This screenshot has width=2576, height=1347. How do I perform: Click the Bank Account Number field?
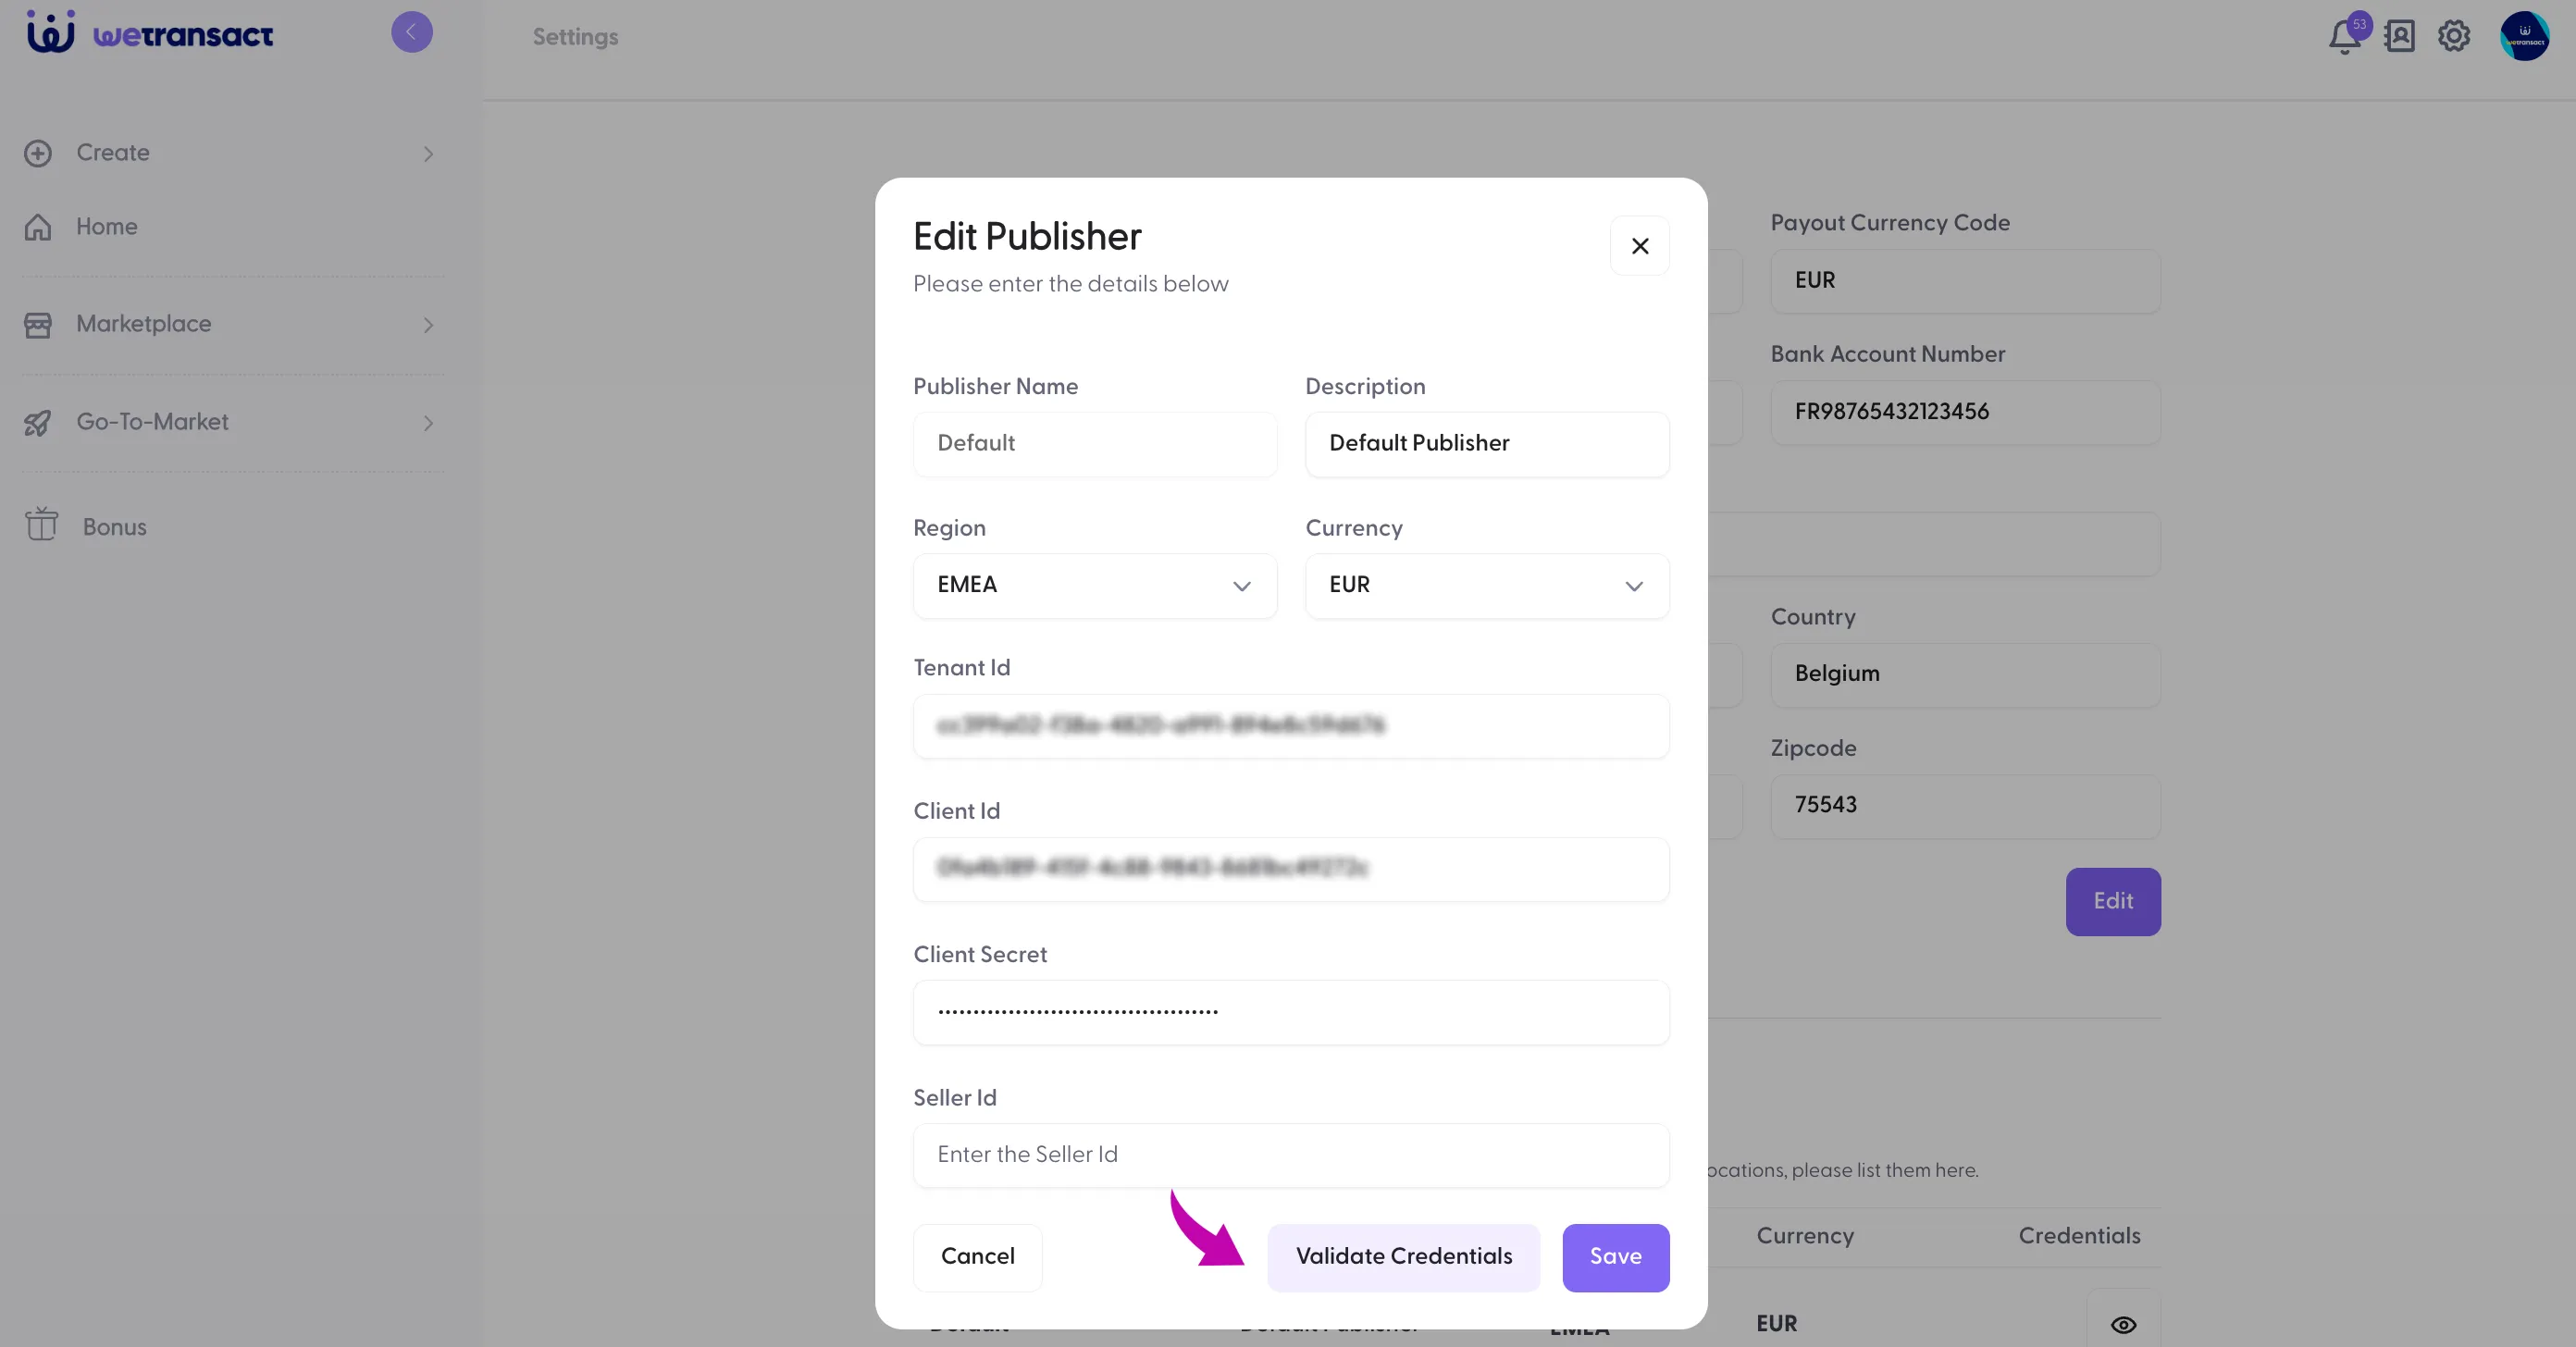coord(1965,412)
